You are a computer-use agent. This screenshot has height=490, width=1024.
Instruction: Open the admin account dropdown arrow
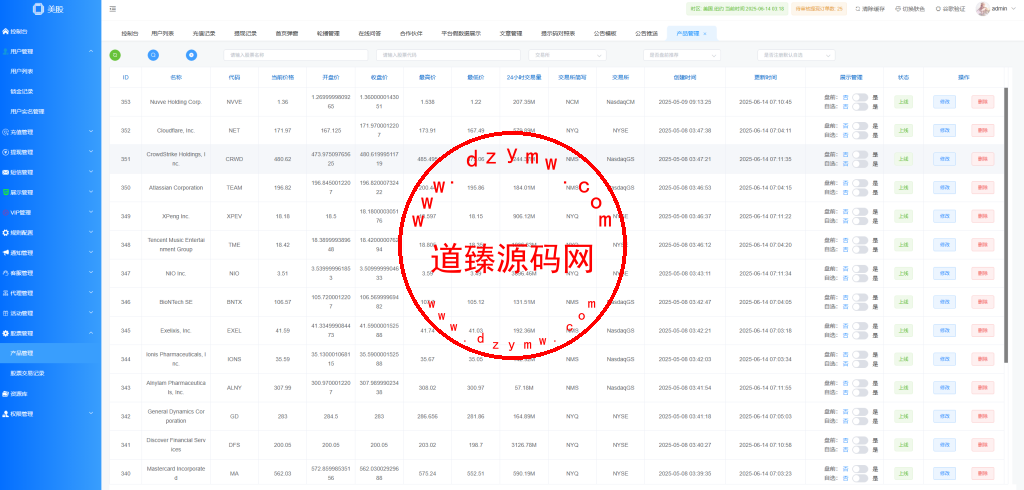tap(1014, 9)
